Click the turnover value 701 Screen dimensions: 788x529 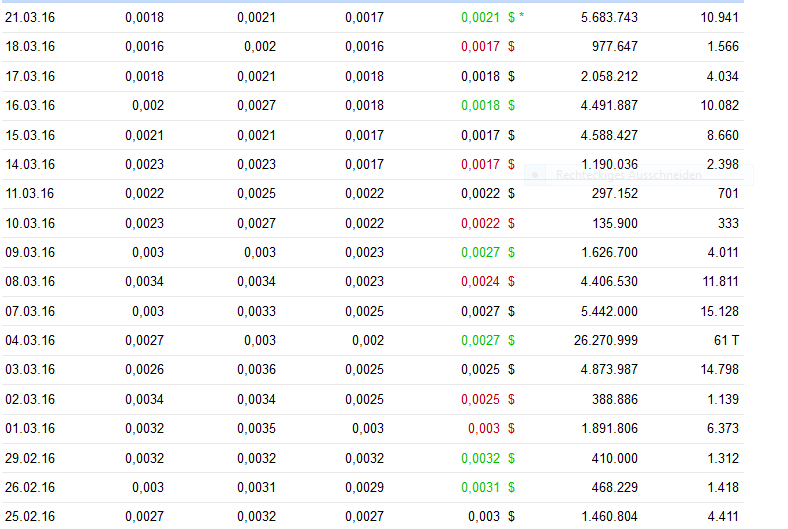tap(728, 193)
